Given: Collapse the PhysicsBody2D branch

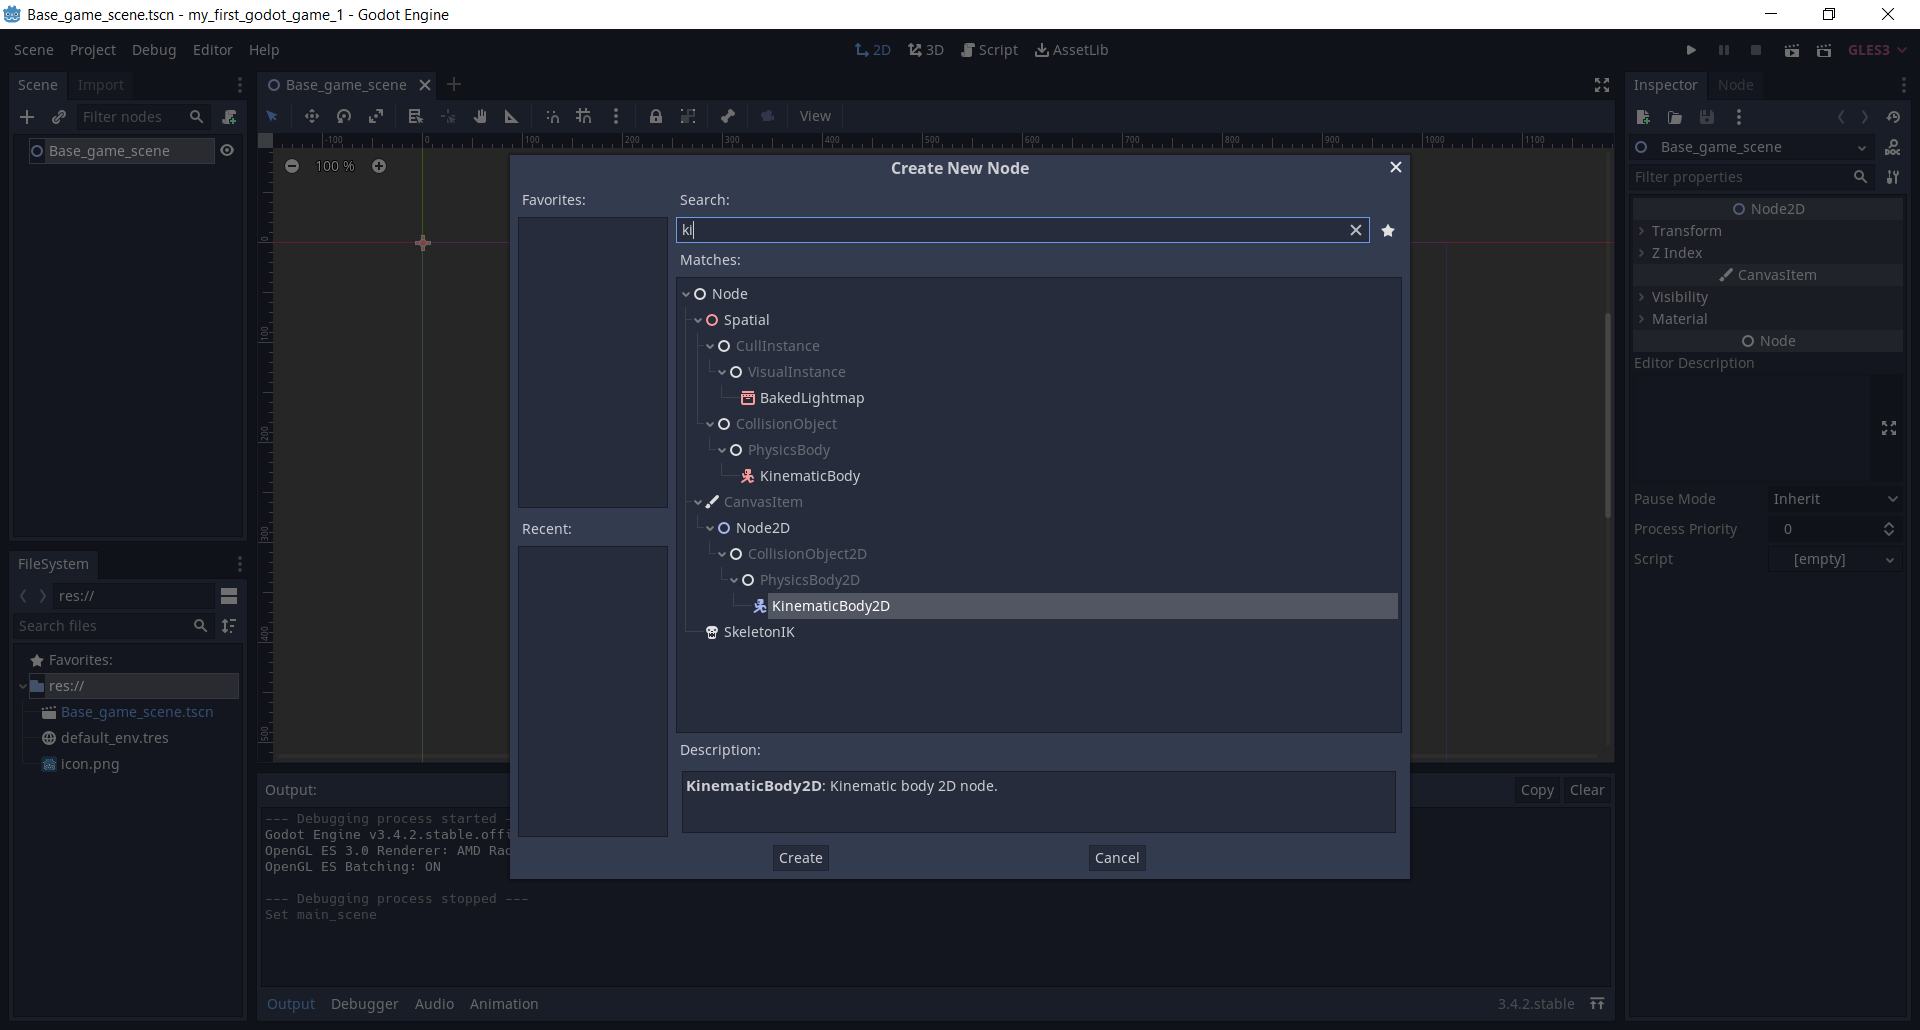Looking at the screenshot, I should point(734,580).
